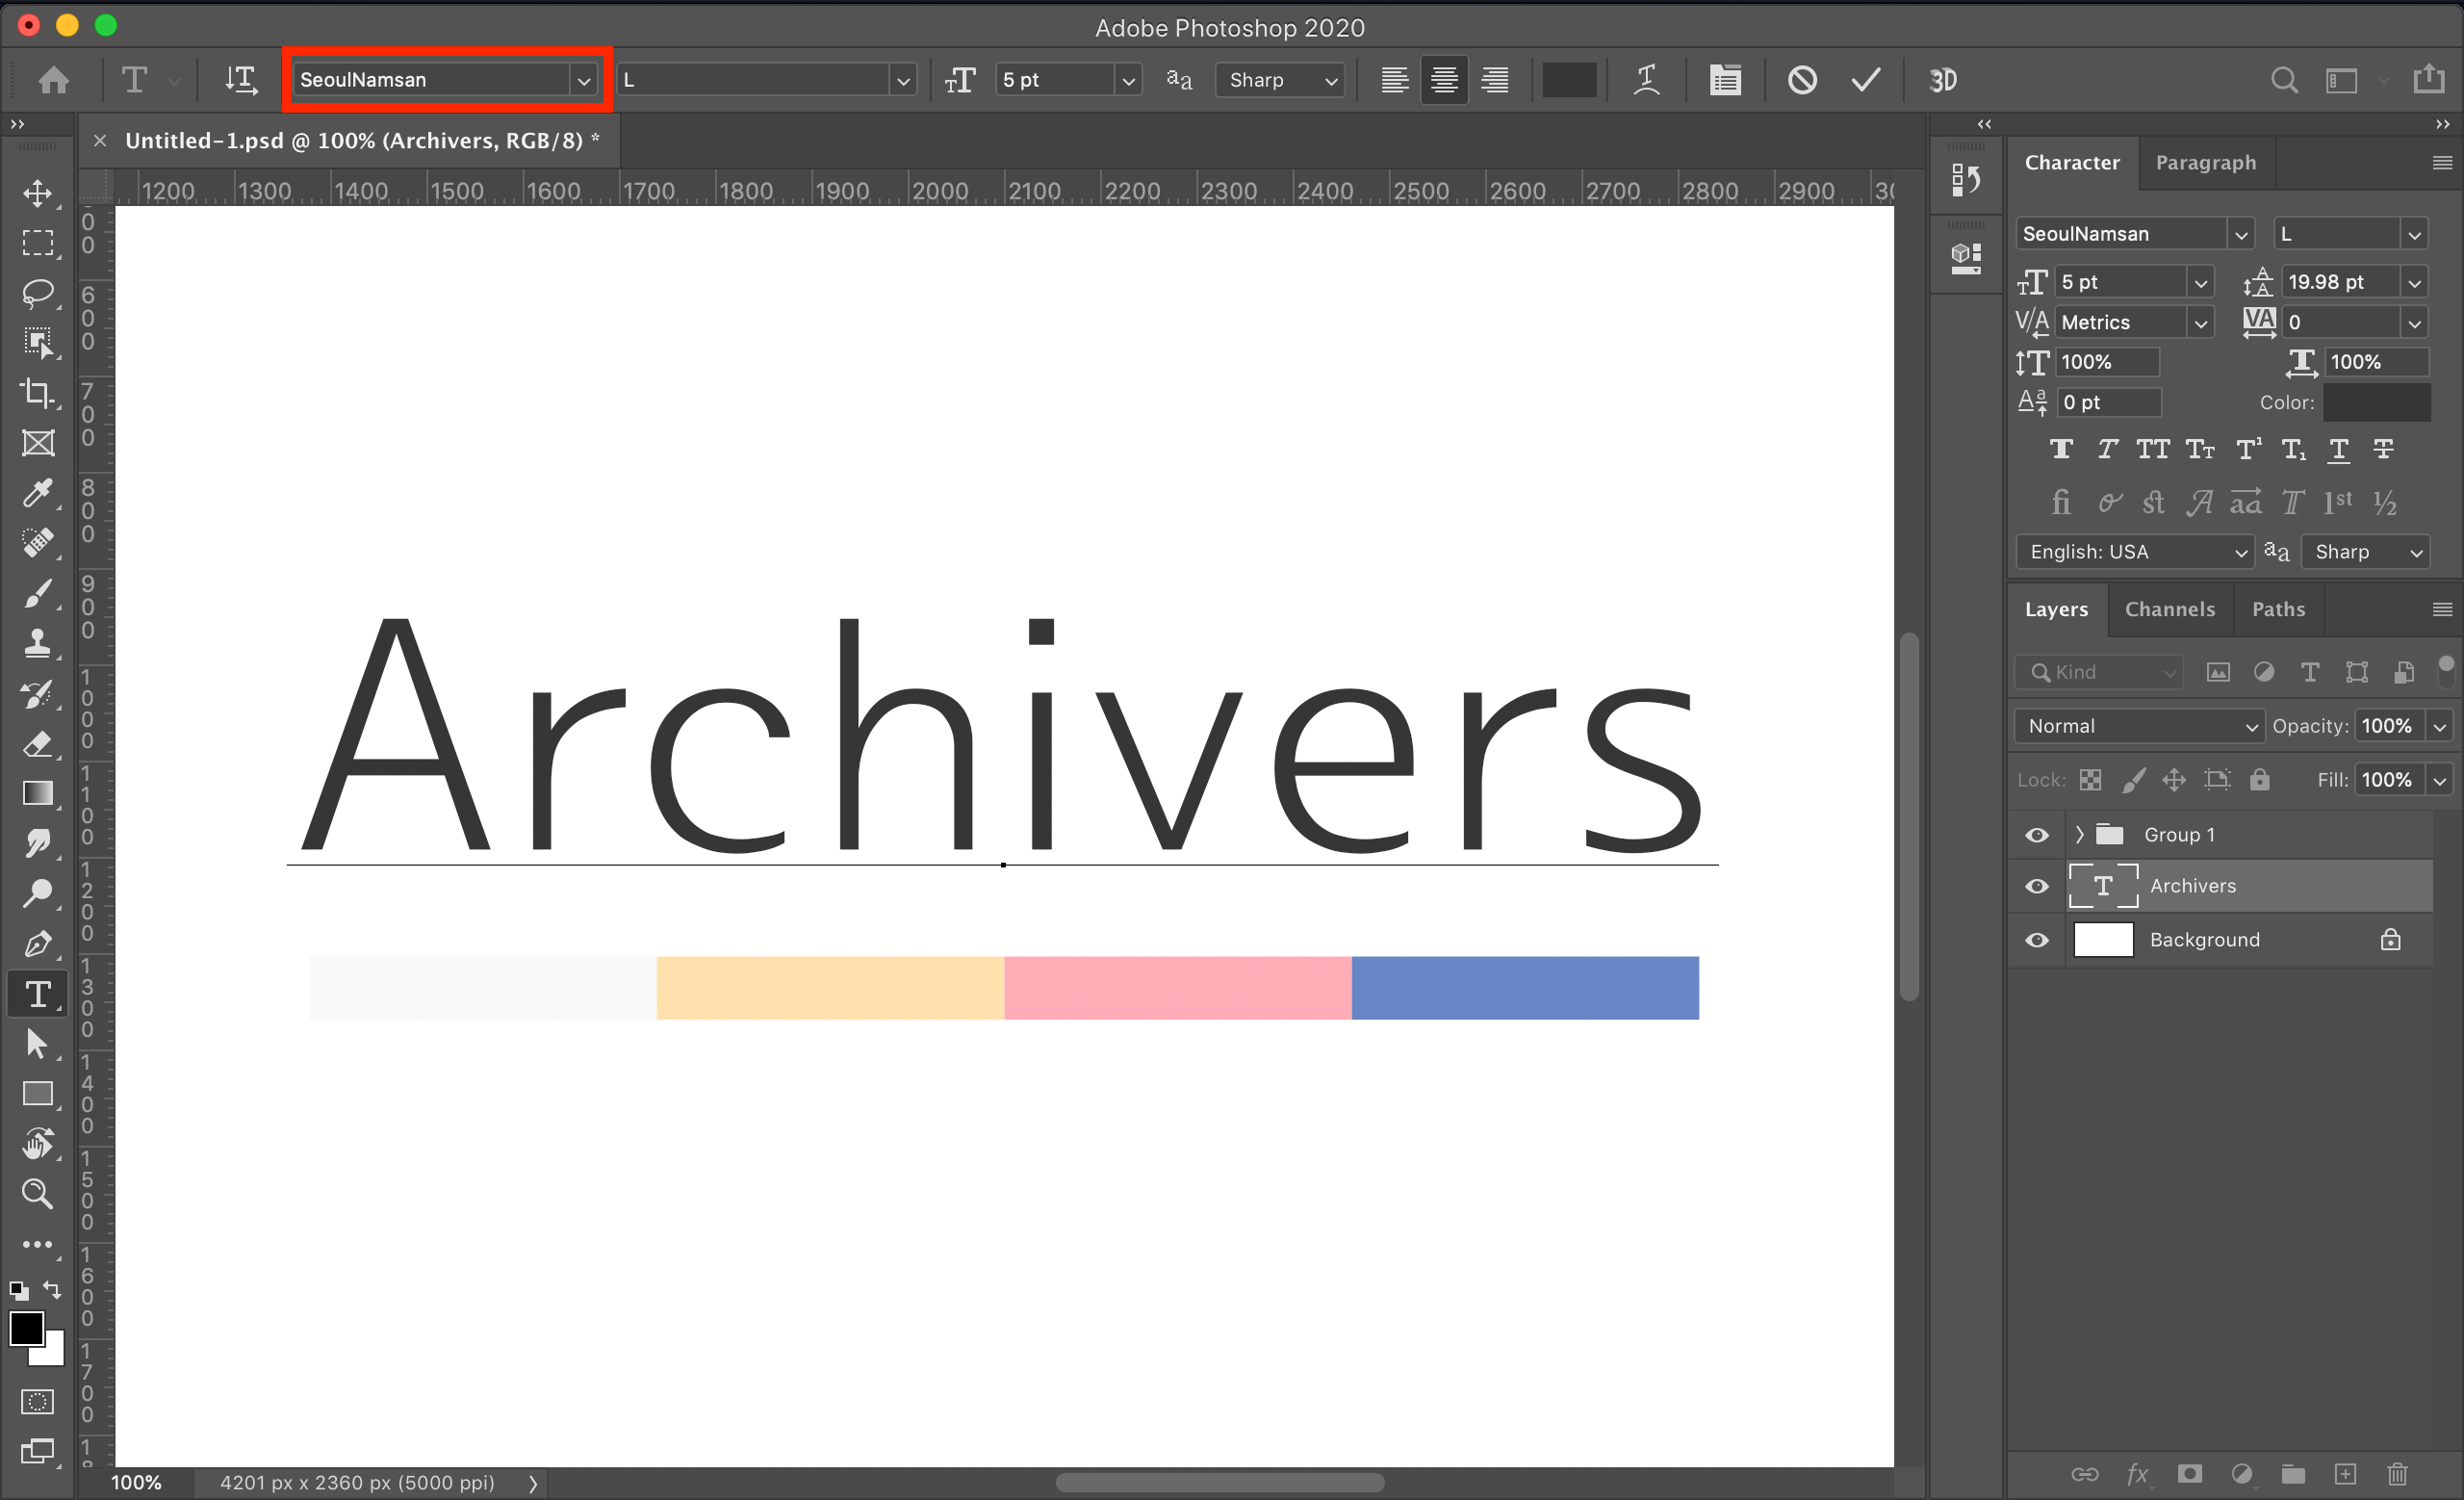The image size is (2464, 1500).
Task: Center align the text
Action: (1444, 80)
